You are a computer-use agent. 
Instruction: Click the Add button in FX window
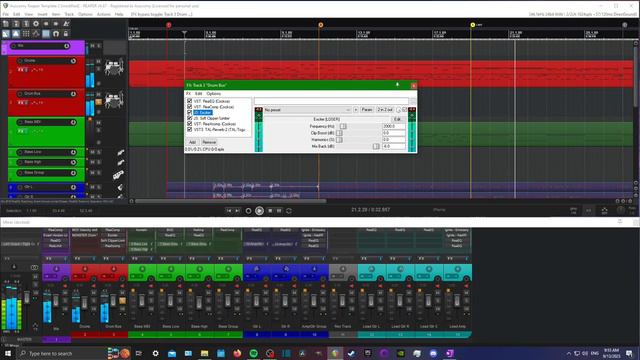[192, 142]
